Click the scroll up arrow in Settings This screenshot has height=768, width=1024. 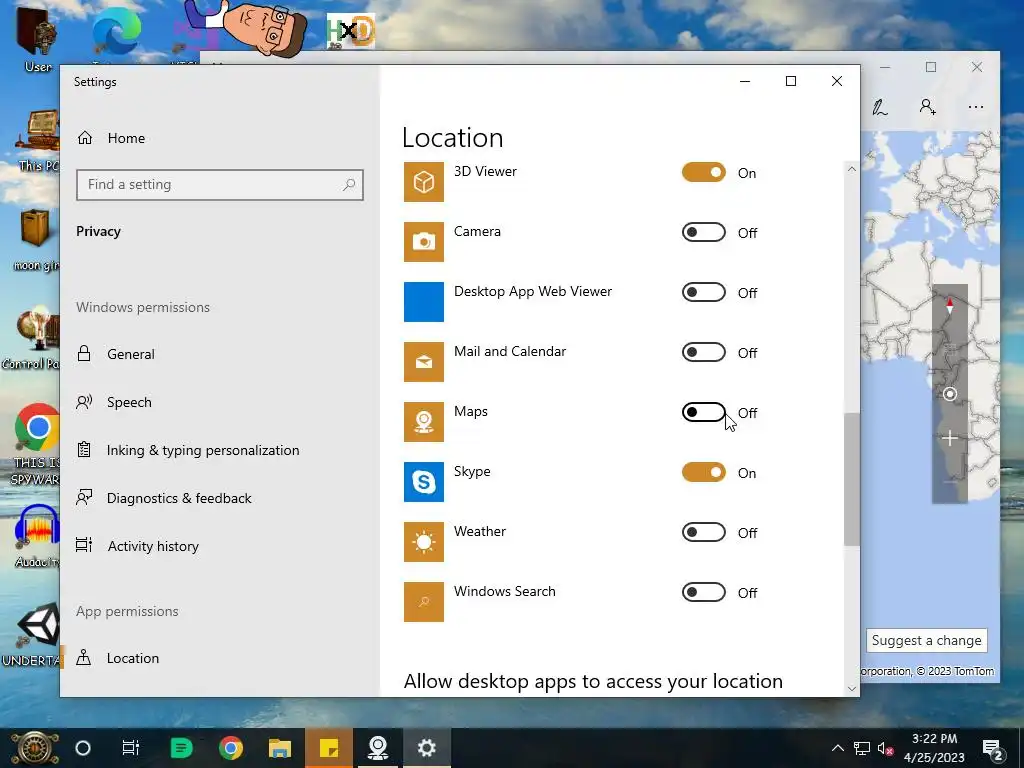[x=852, y=169]
